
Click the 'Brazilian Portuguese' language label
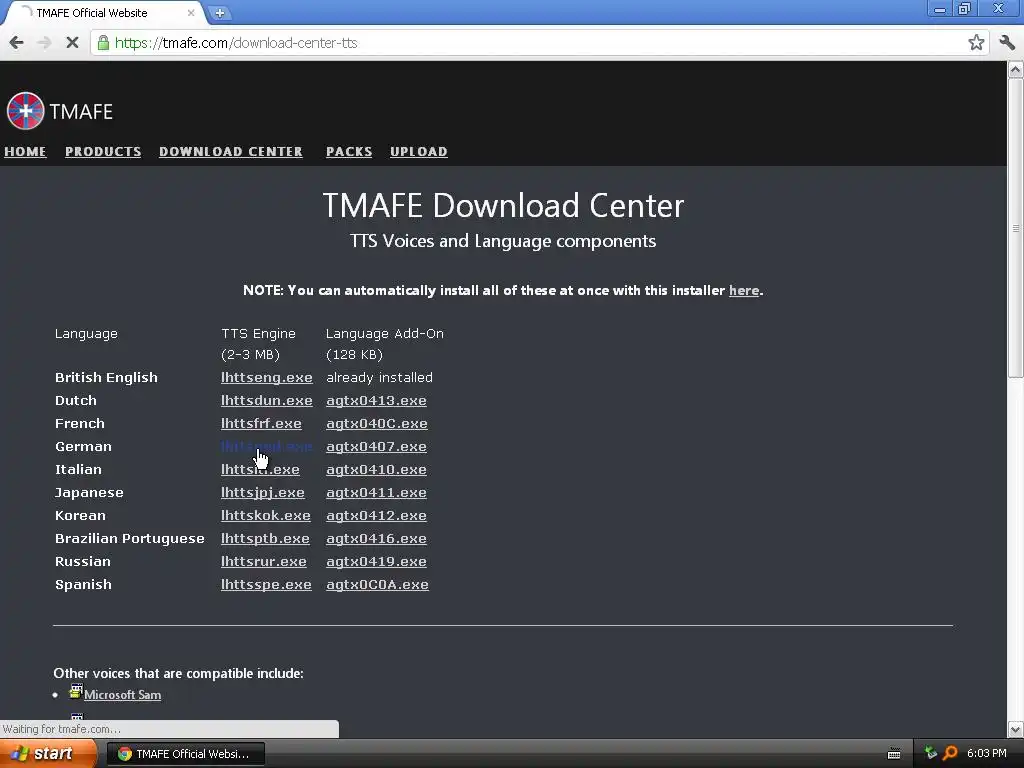click(130, 538)
